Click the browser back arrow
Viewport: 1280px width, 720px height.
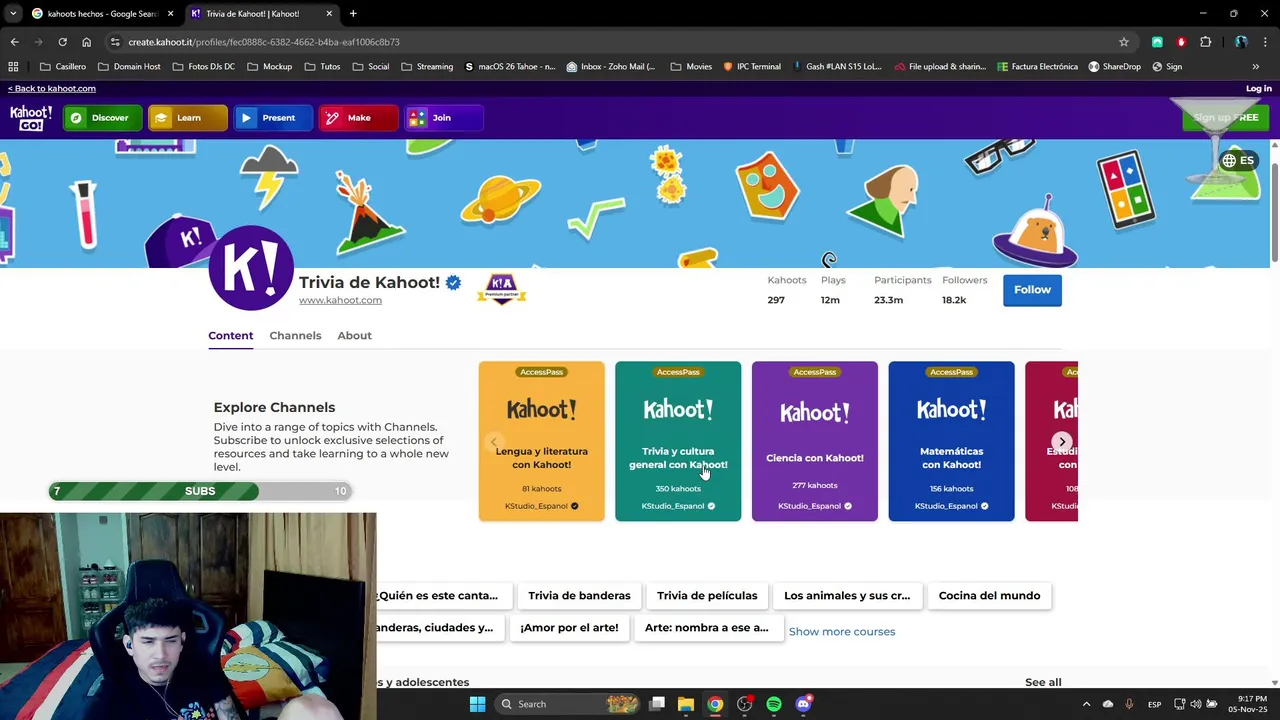pos(14,42)
